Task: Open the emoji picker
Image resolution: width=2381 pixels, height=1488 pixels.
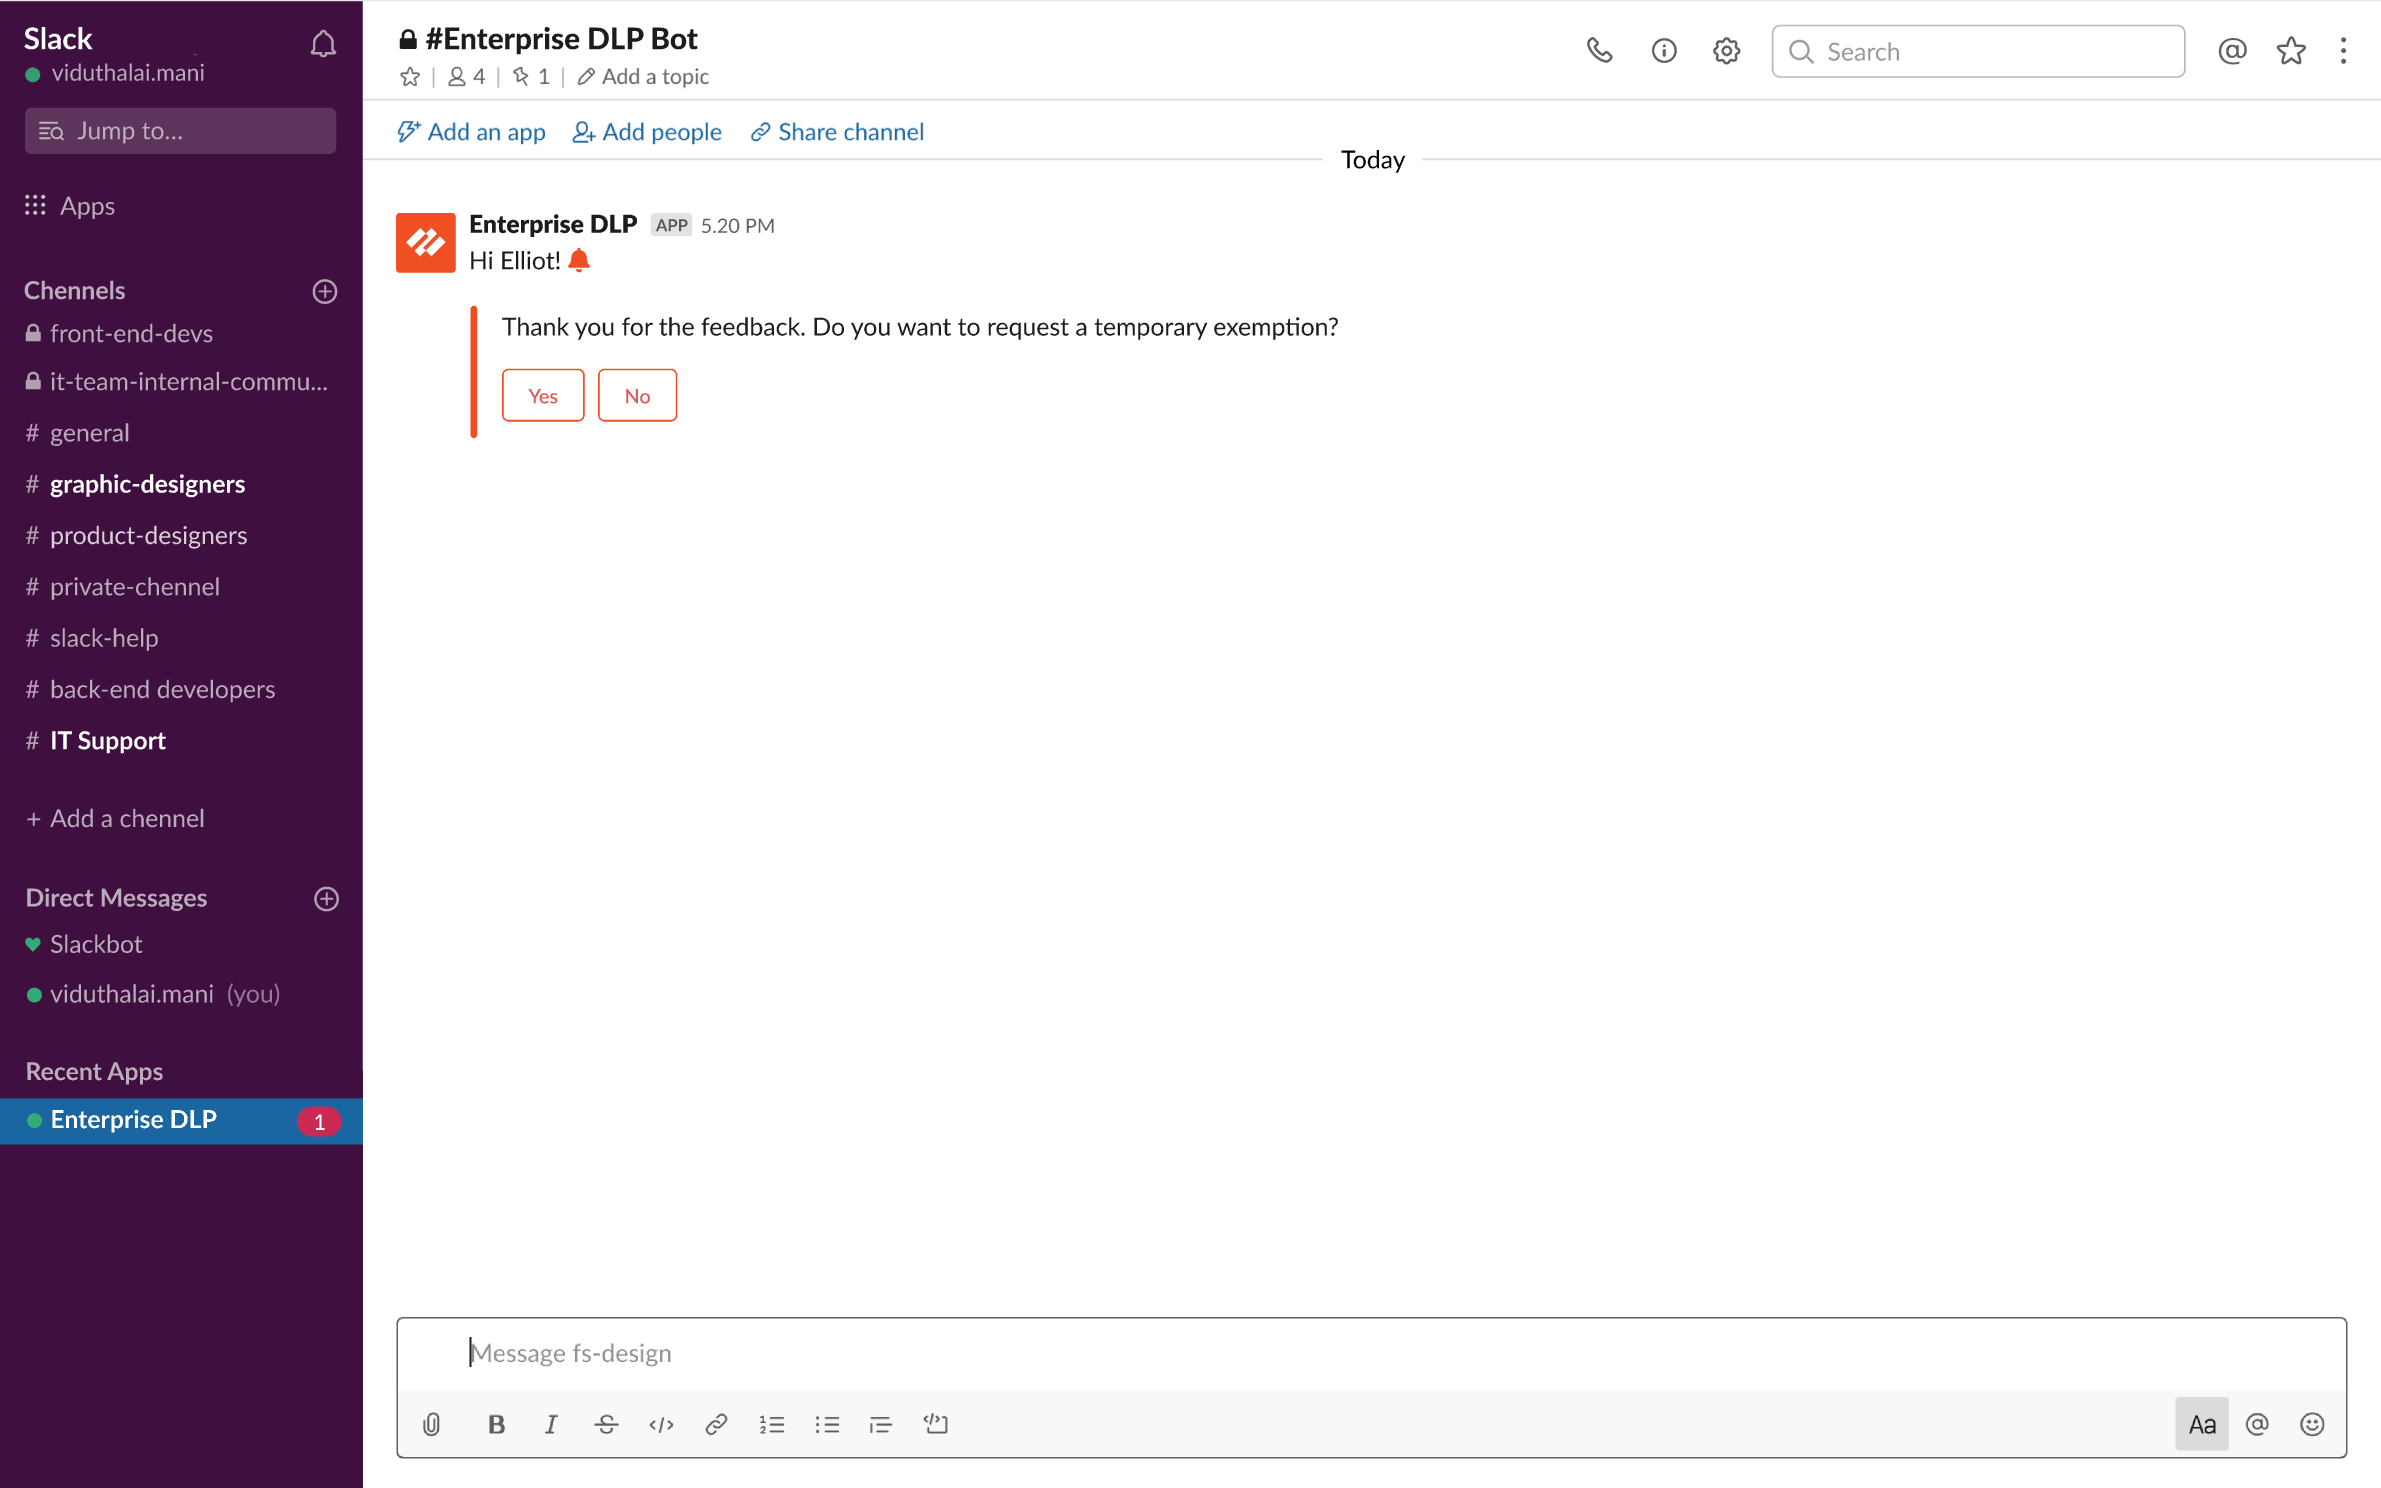Action: tap(2311, 1424)
